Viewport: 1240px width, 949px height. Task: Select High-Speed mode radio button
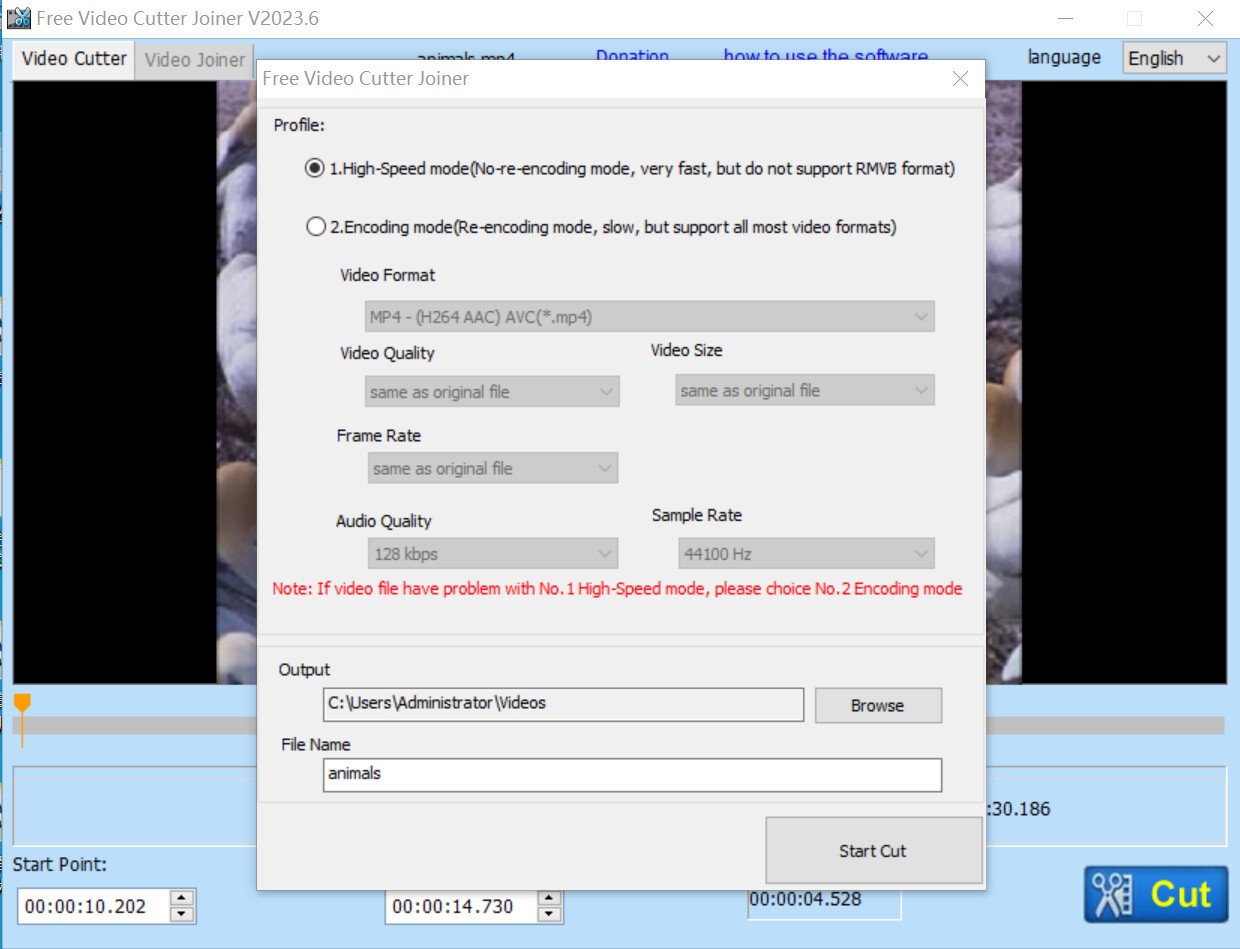315,169
